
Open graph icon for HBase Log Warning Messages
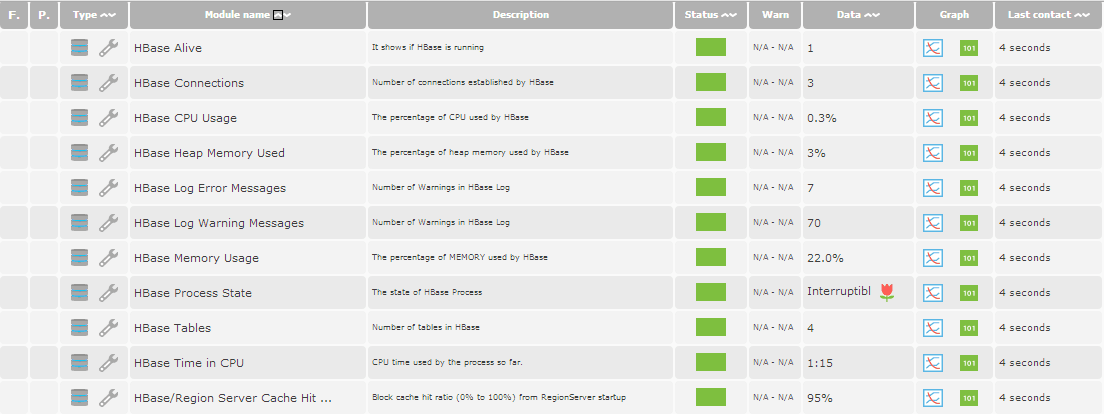[933, 223]
